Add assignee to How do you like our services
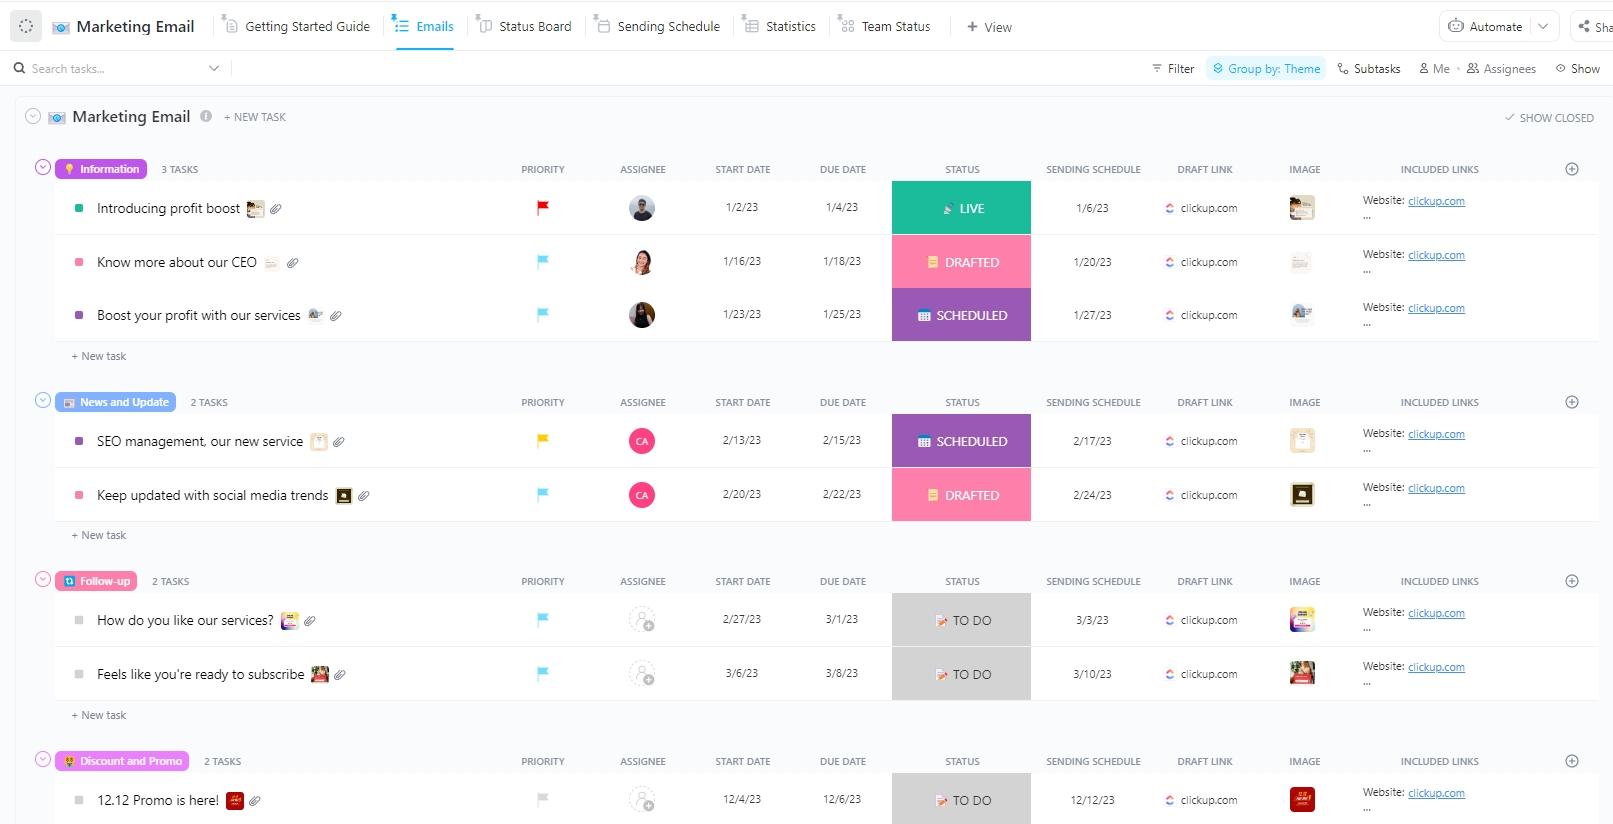1613x824 pixels. [642, 620]
